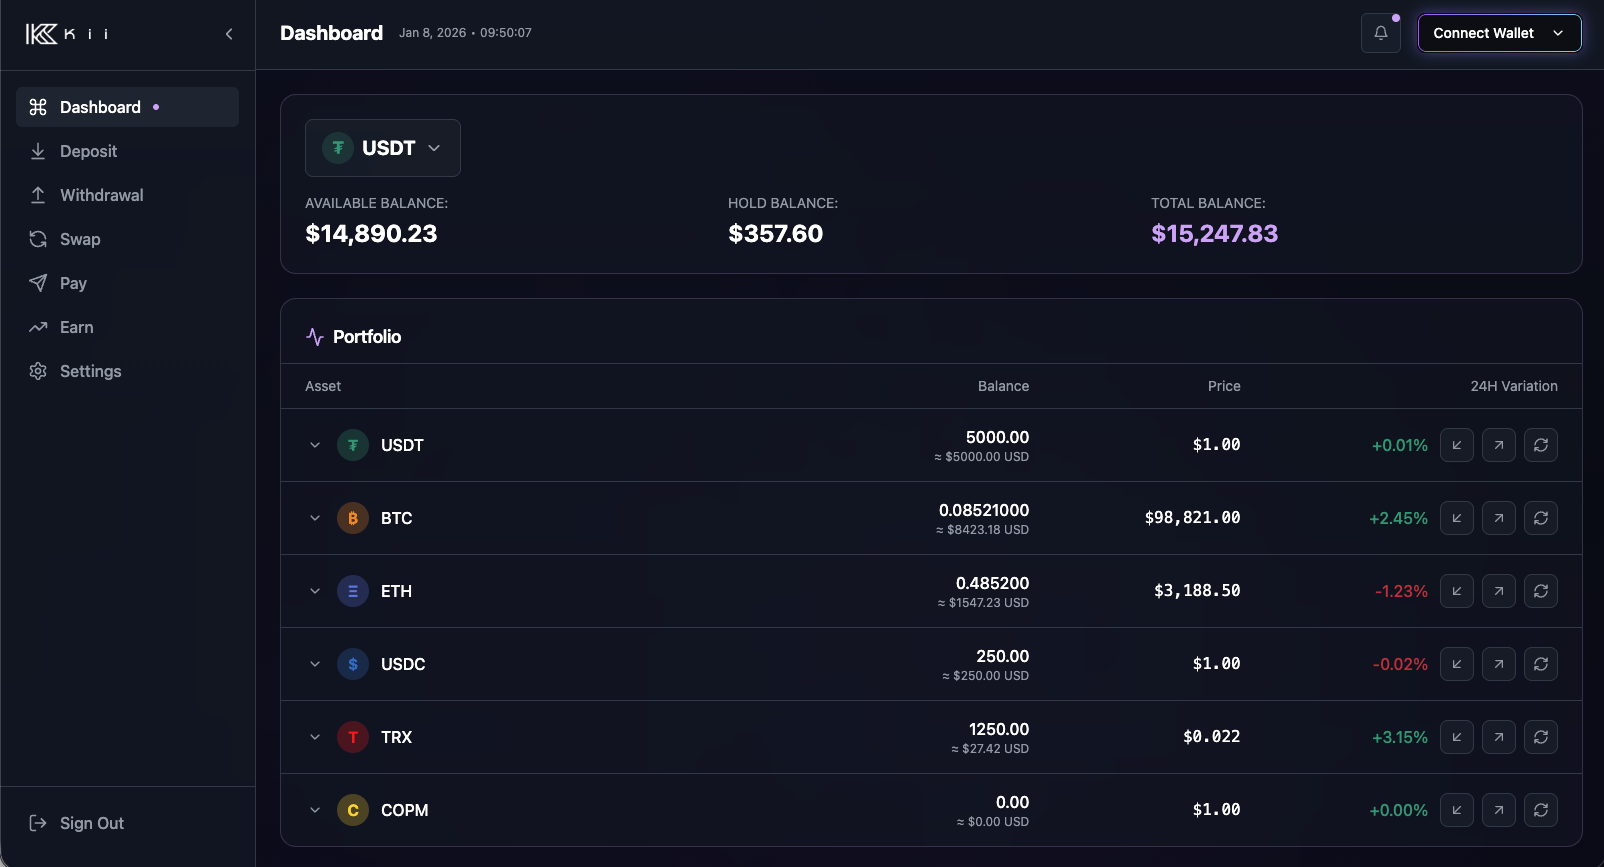
Task: Open Settings from the sidebar
Action: (x=90, y=371)
